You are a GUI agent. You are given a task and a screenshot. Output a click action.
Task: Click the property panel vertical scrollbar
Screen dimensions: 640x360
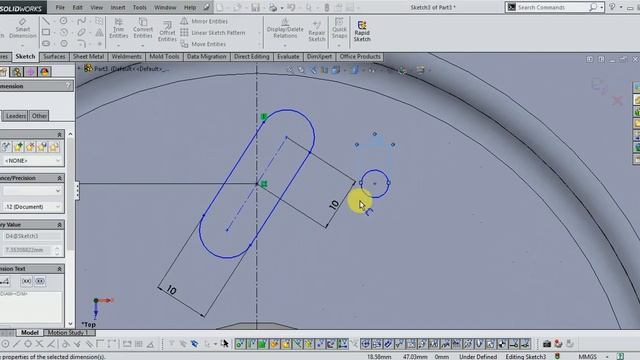[70, 229]
